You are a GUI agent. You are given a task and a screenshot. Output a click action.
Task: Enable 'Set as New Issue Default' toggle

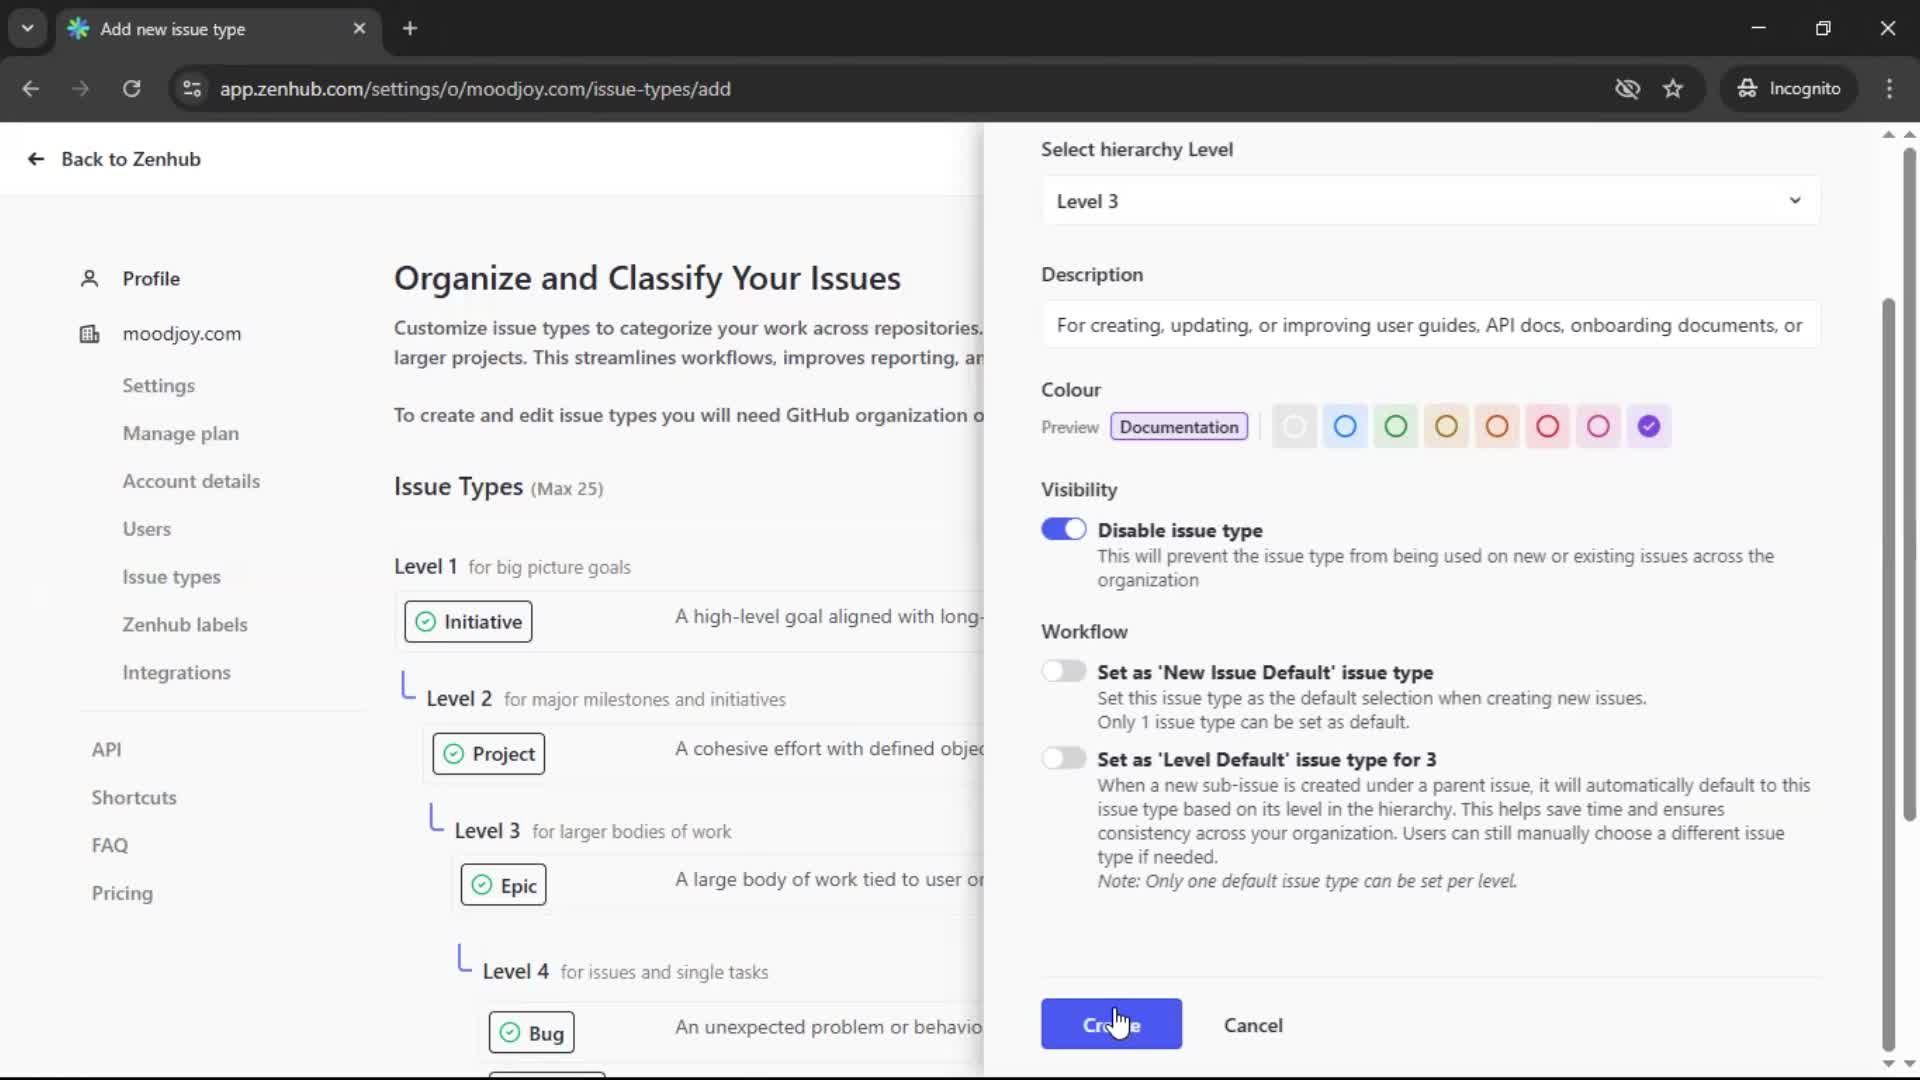[x=1064, y=670]
